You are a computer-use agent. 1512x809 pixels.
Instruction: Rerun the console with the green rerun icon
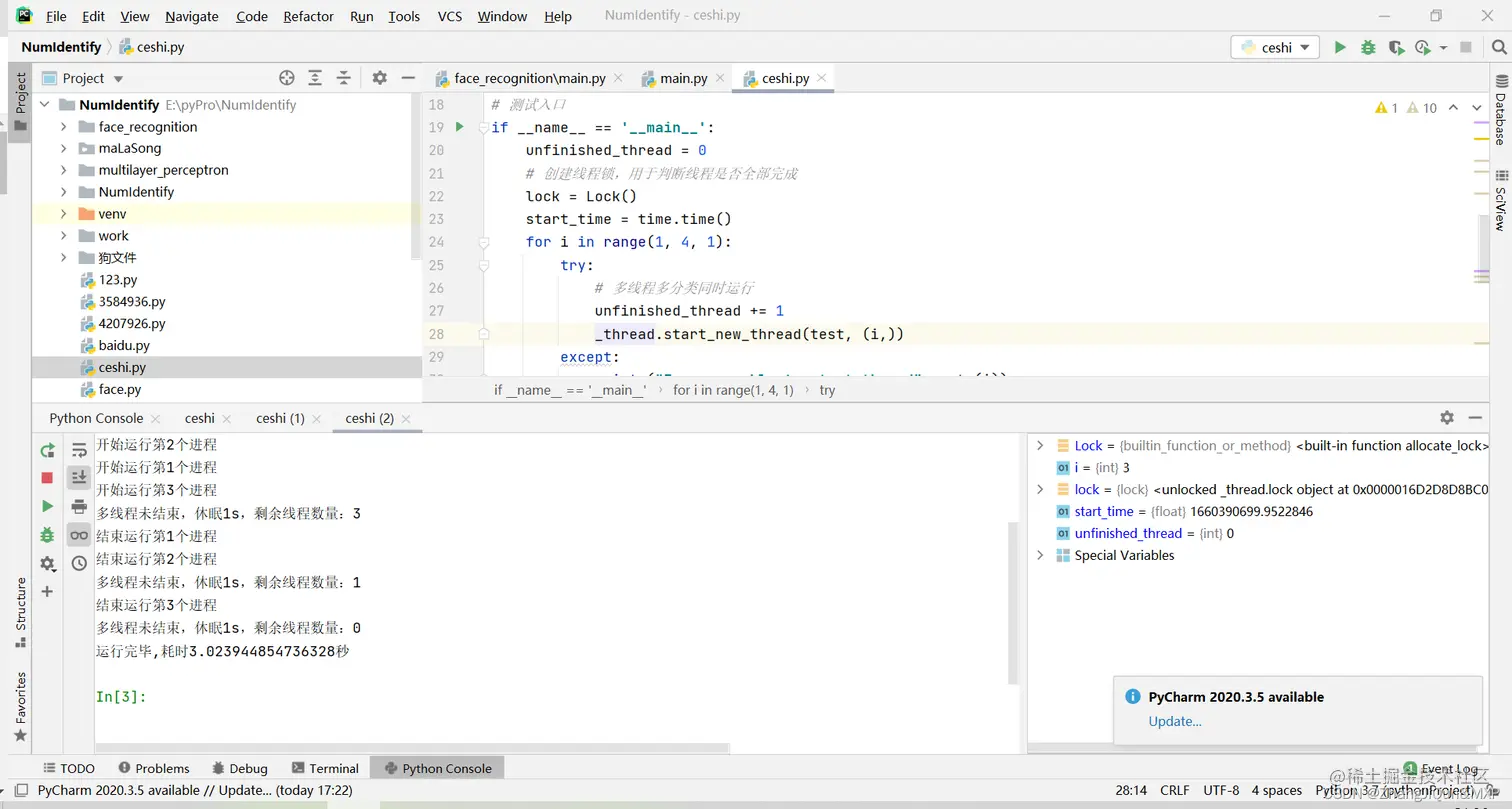(47, 451)
